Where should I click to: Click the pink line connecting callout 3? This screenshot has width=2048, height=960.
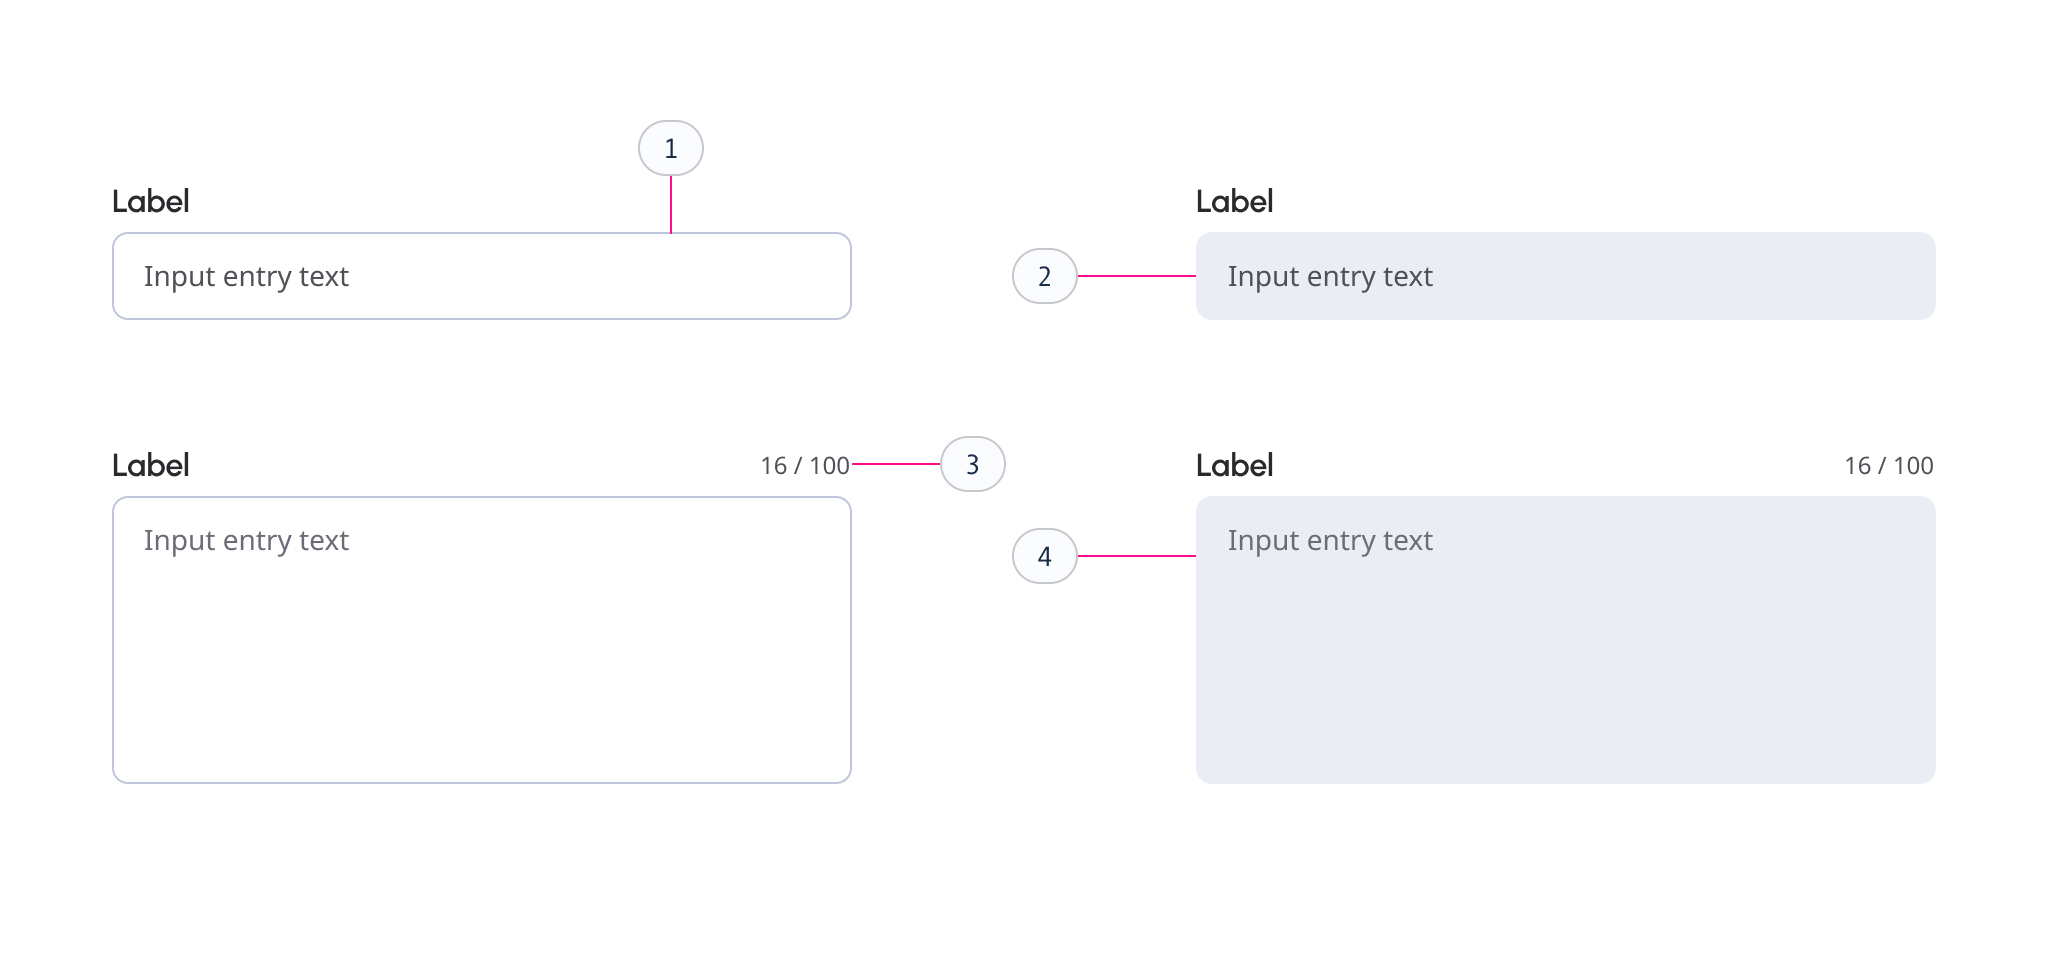click(895, 463)
